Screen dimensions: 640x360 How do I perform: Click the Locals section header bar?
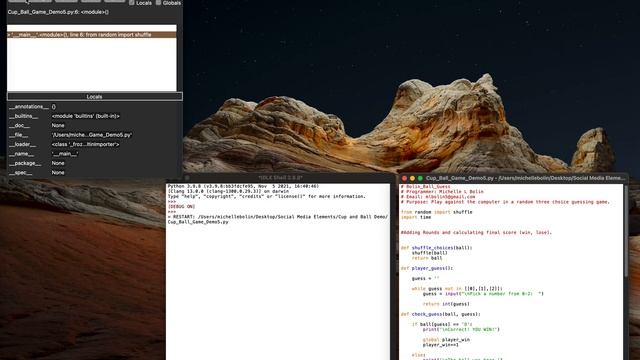tap(95, 97)
